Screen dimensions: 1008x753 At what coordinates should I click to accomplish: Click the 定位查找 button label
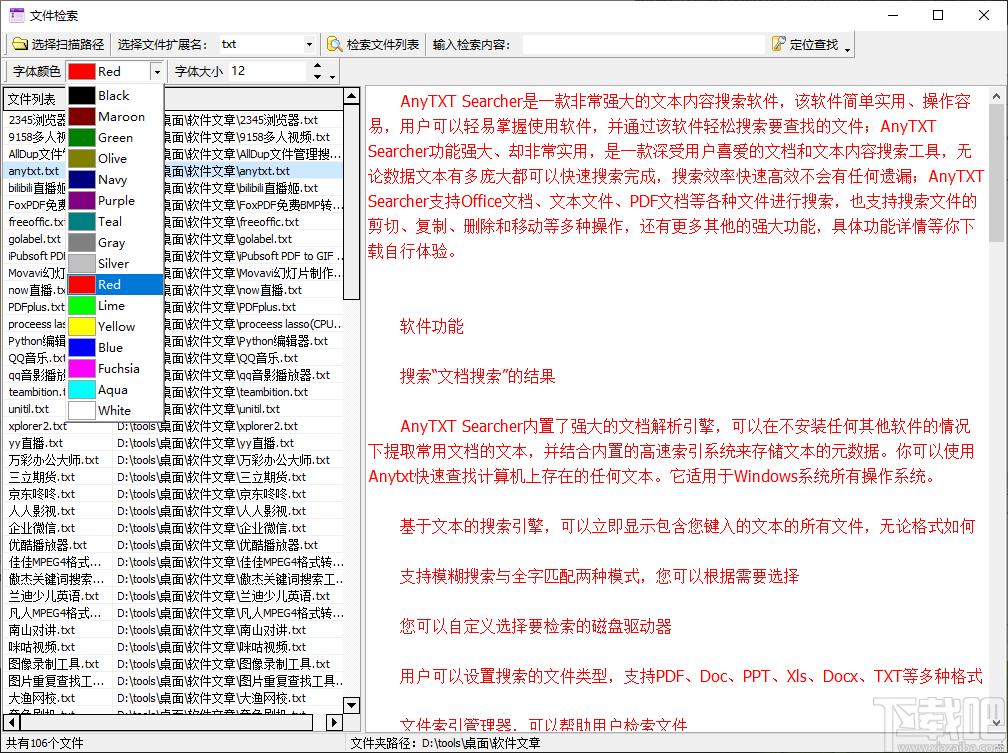[814, 44]
